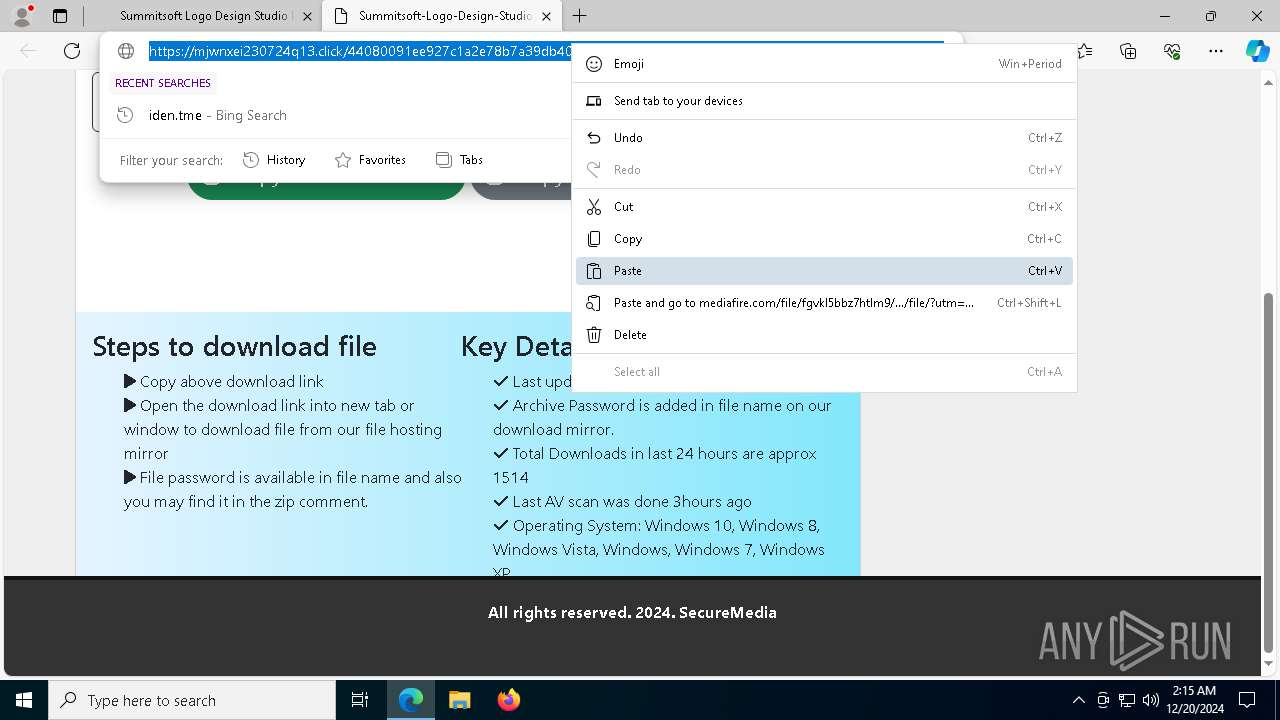1280x720 pixels.
Task: Click the selected URL in address bar
Action: coord(361,51)
